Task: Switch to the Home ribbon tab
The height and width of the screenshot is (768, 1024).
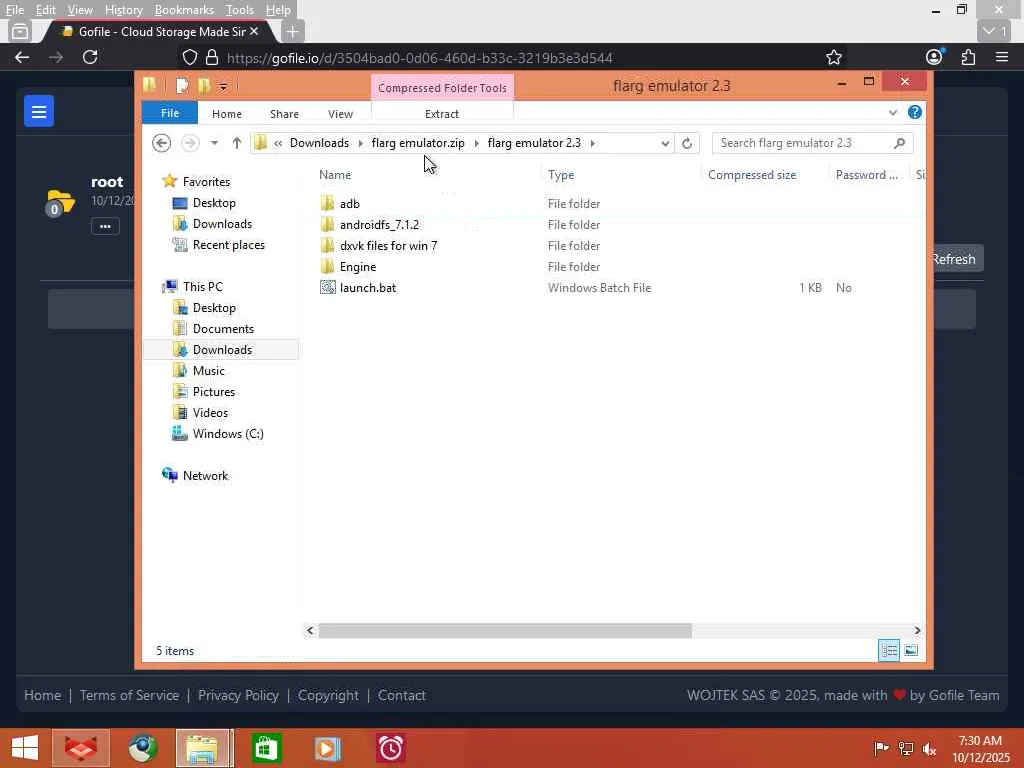Action: [227, 114]
